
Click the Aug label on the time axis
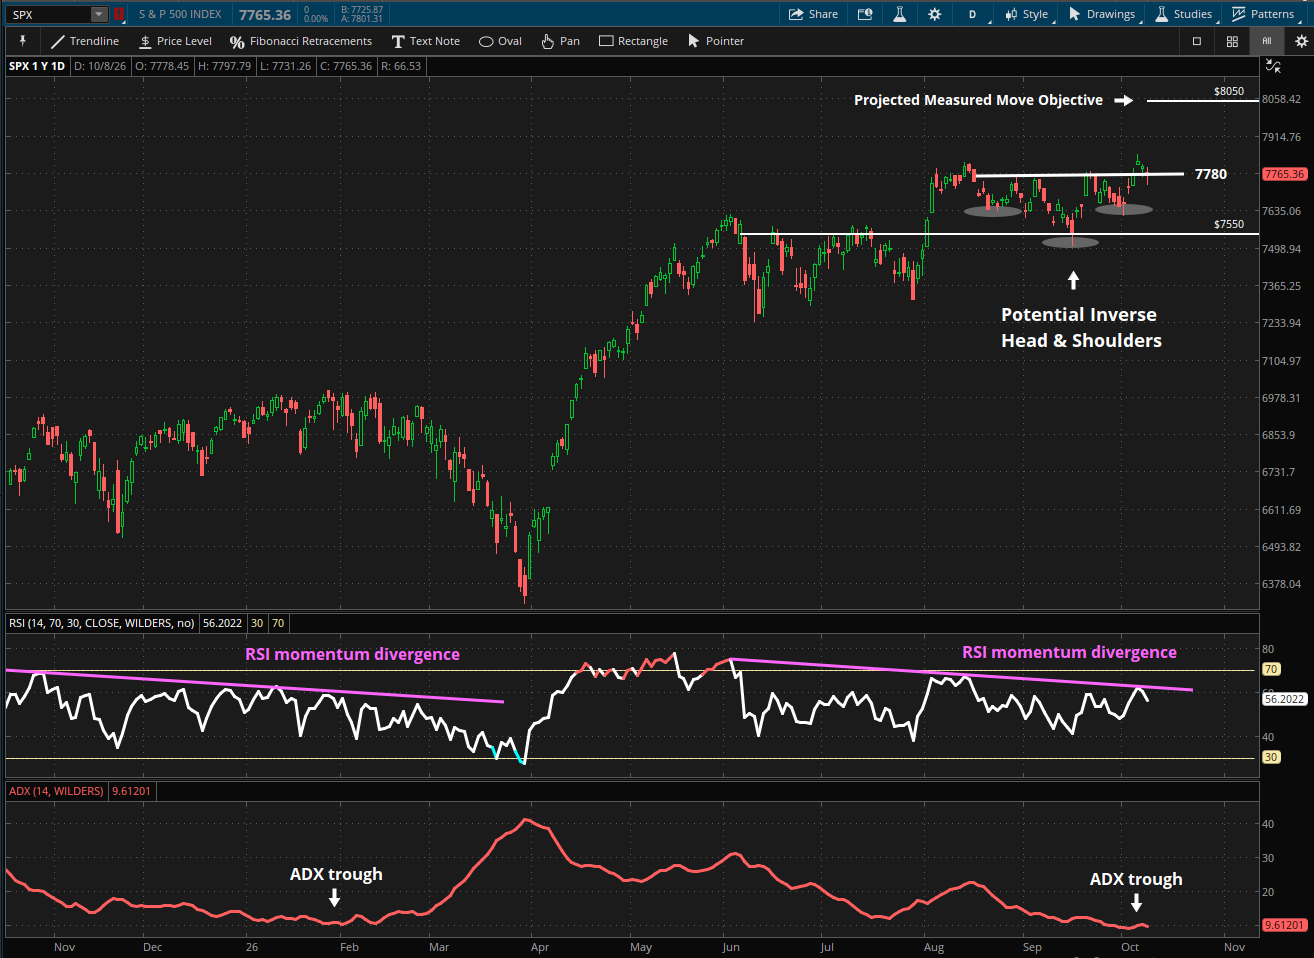point(934,947)
